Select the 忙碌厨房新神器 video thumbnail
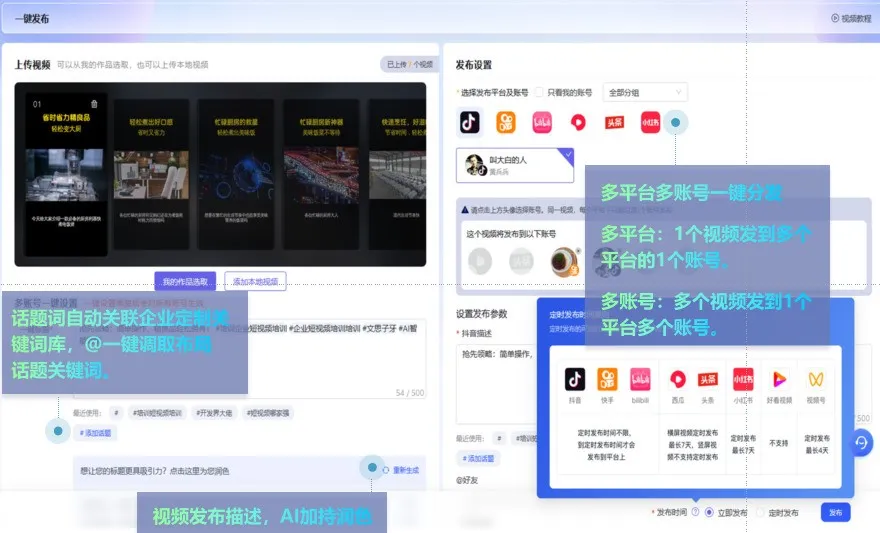This screenshot has width=880, height=533. coord(321,174)
